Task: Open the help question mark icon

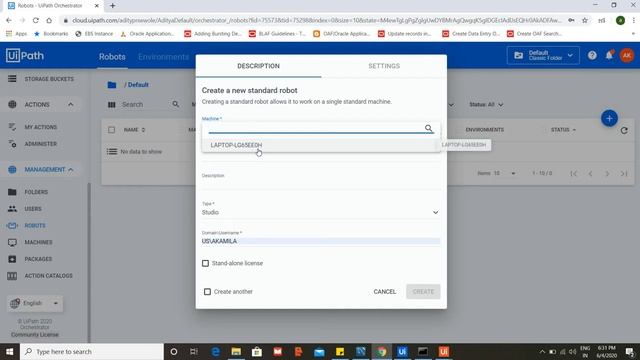Action: tap(592, 56)
